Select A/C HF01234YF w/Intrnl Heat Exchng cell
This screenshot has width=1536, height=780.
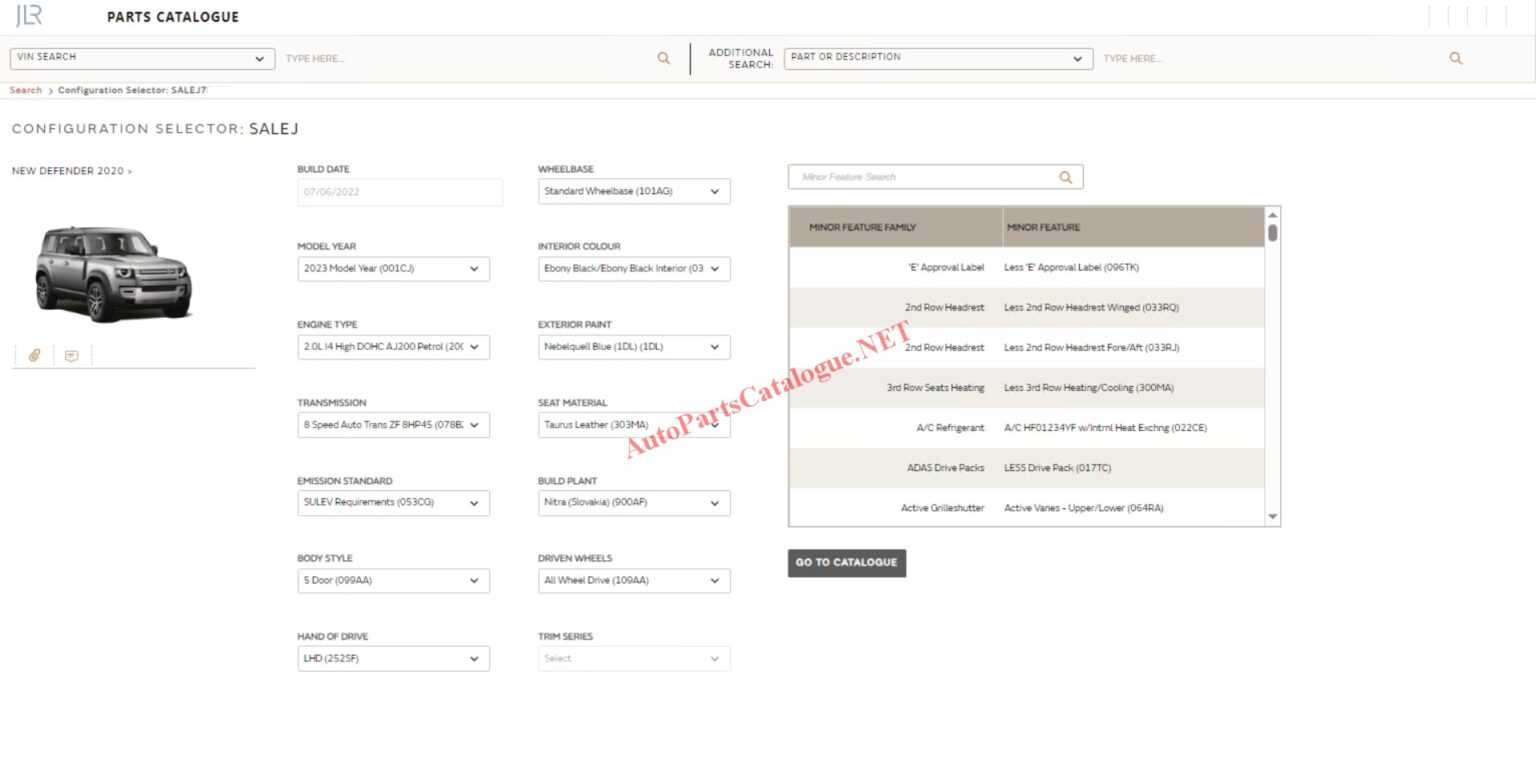tap(1106, 428)
